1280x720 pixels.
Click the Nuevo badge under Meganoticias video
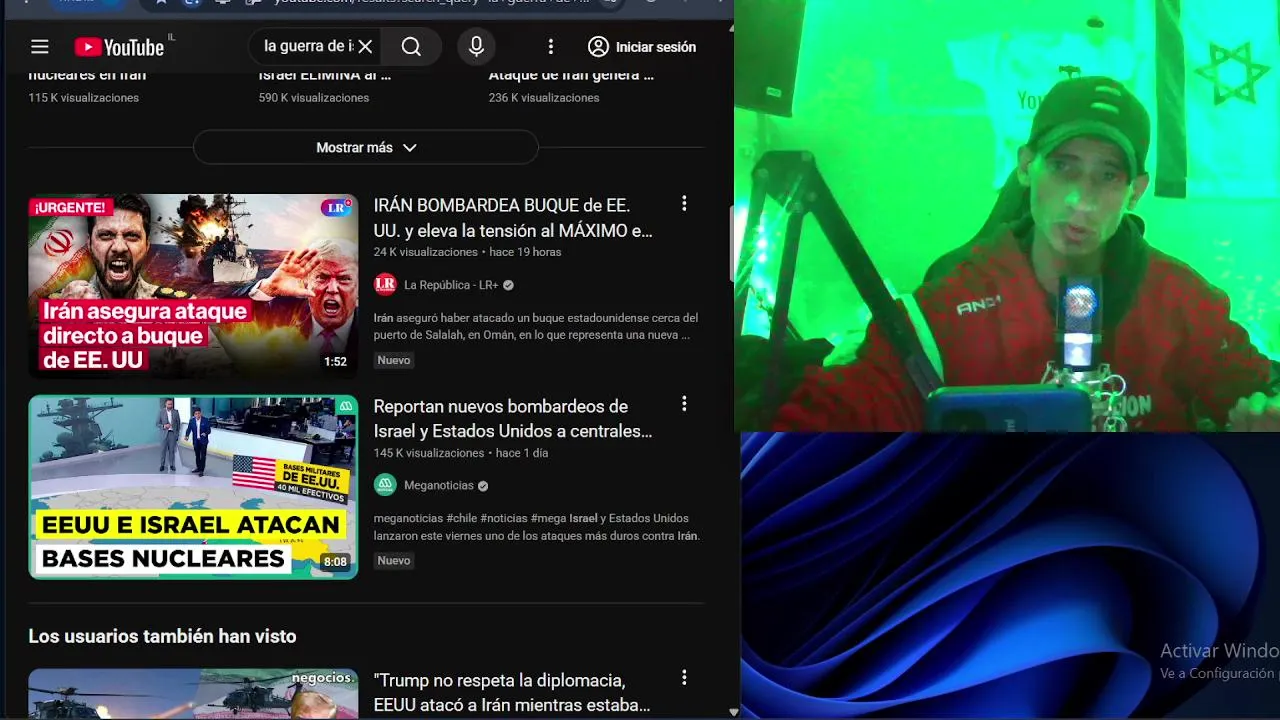(394, 560)
